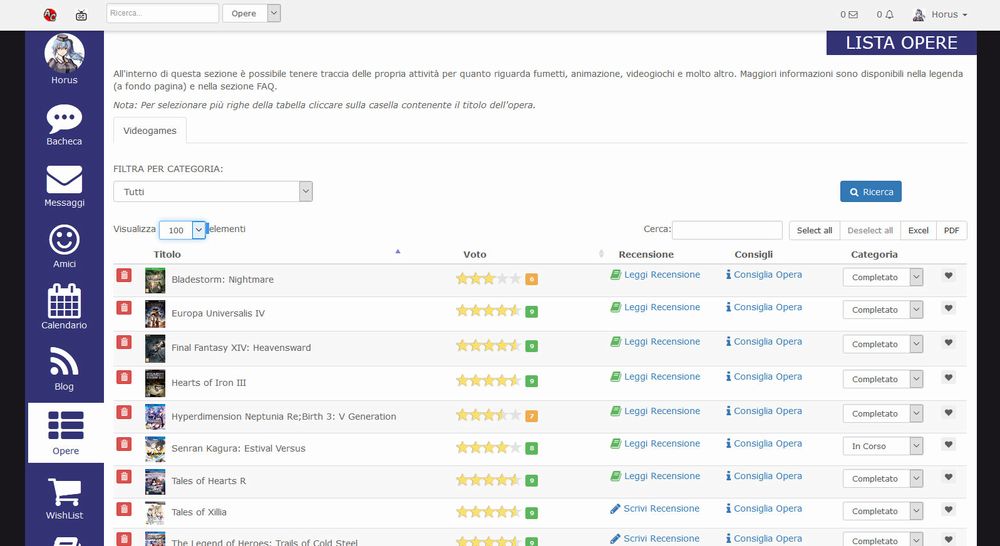Open Bacheca from the sidebar

64,125
